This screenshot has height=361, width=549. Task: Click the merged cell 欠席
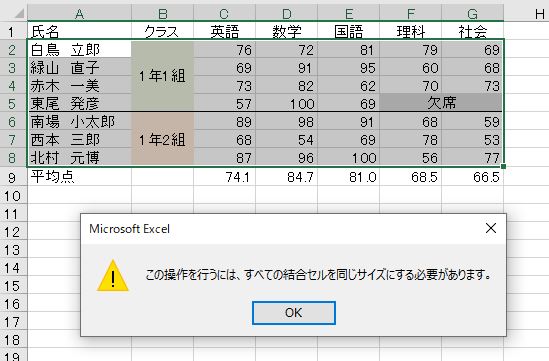click(x=442, y=103)
